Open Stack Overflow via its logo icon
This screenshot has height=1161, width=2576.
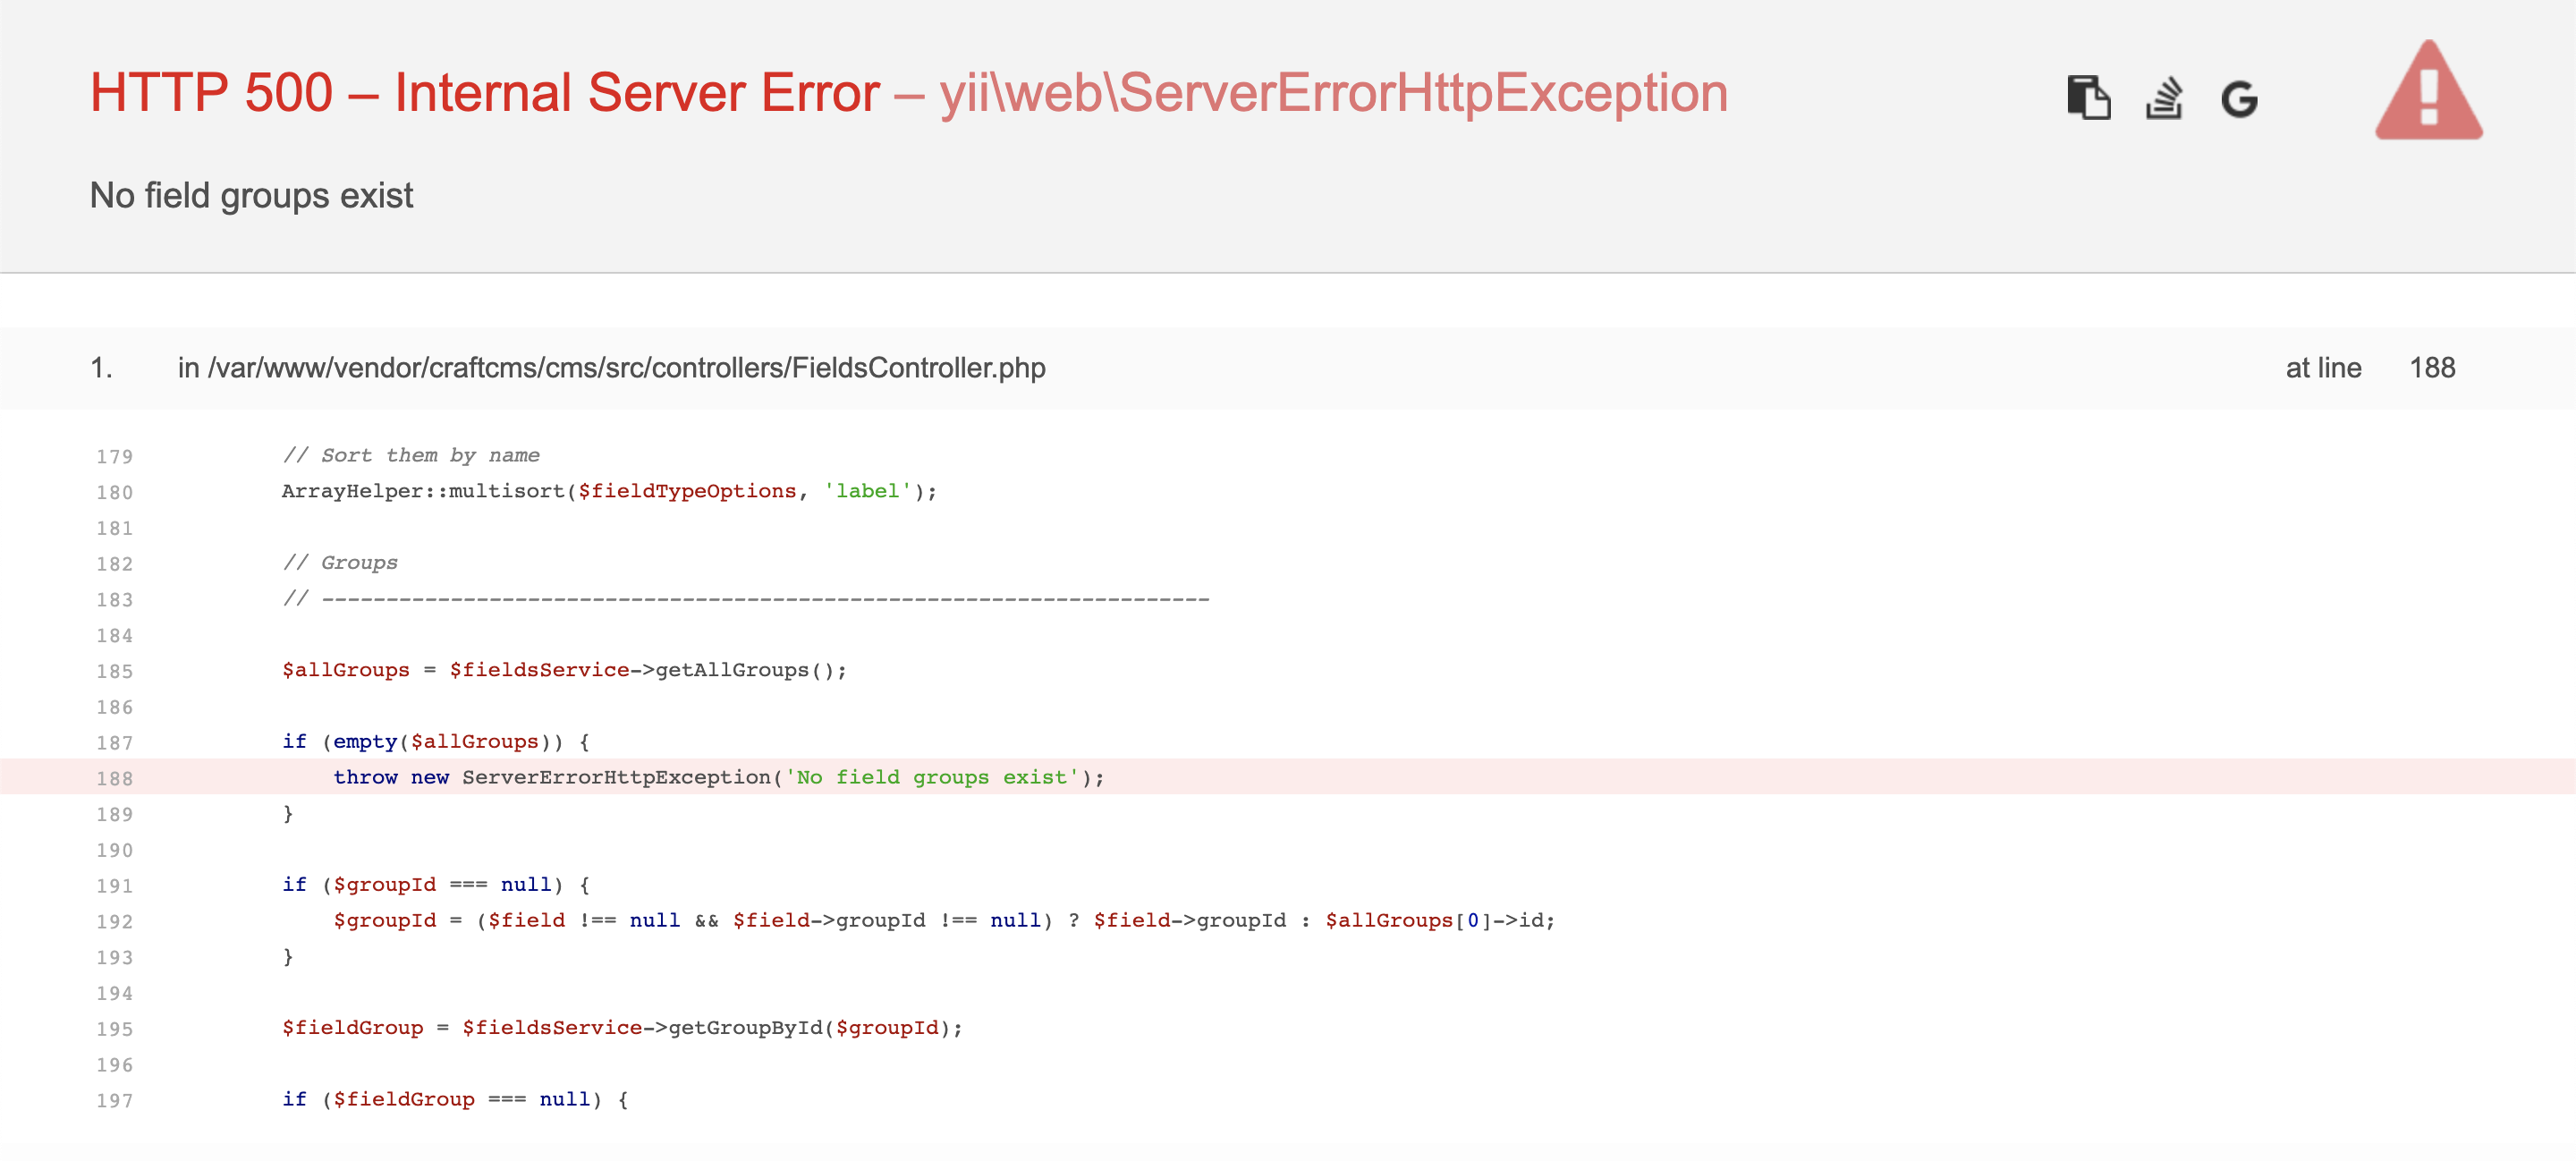pos(2163,97)
